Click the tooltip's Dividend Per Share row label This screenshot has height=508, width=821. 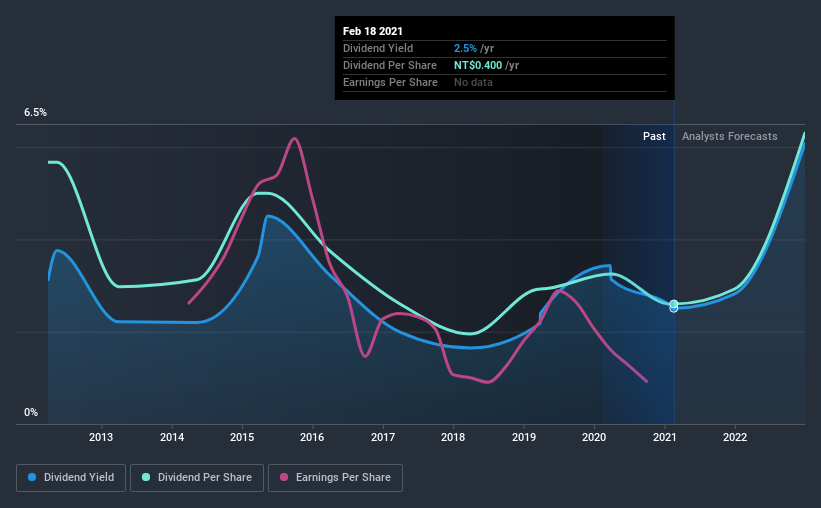coord(390,65)
